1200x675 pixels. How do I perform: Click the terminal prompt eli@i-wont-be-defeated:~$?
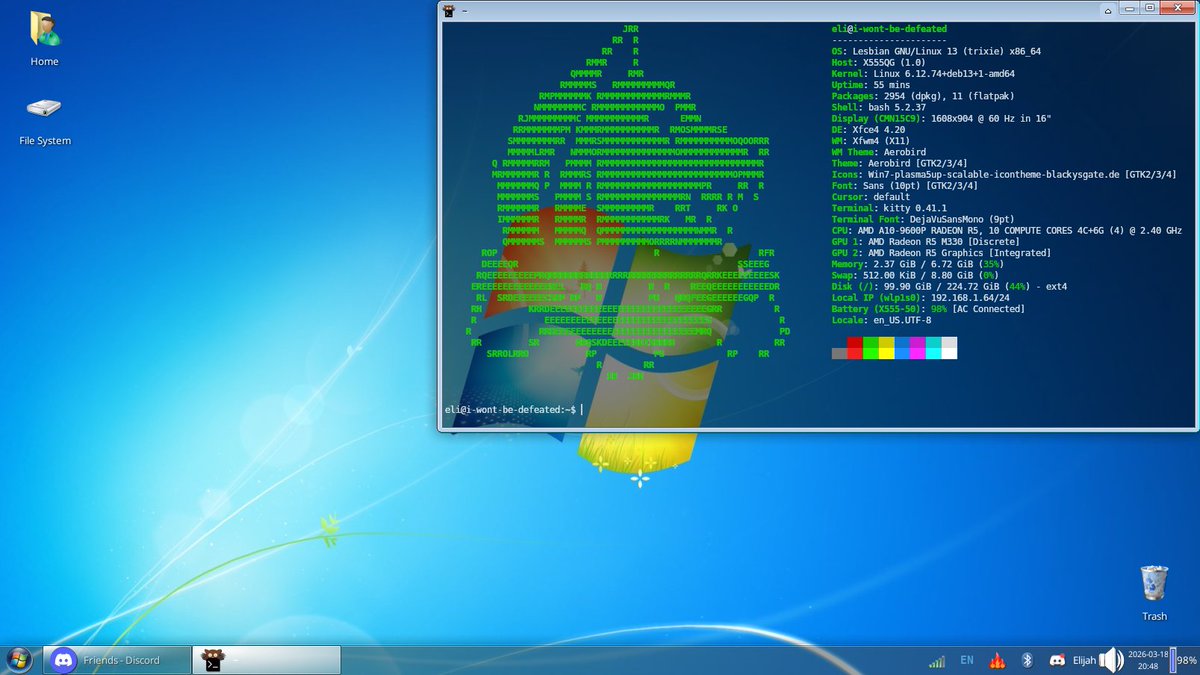[510, 410]
